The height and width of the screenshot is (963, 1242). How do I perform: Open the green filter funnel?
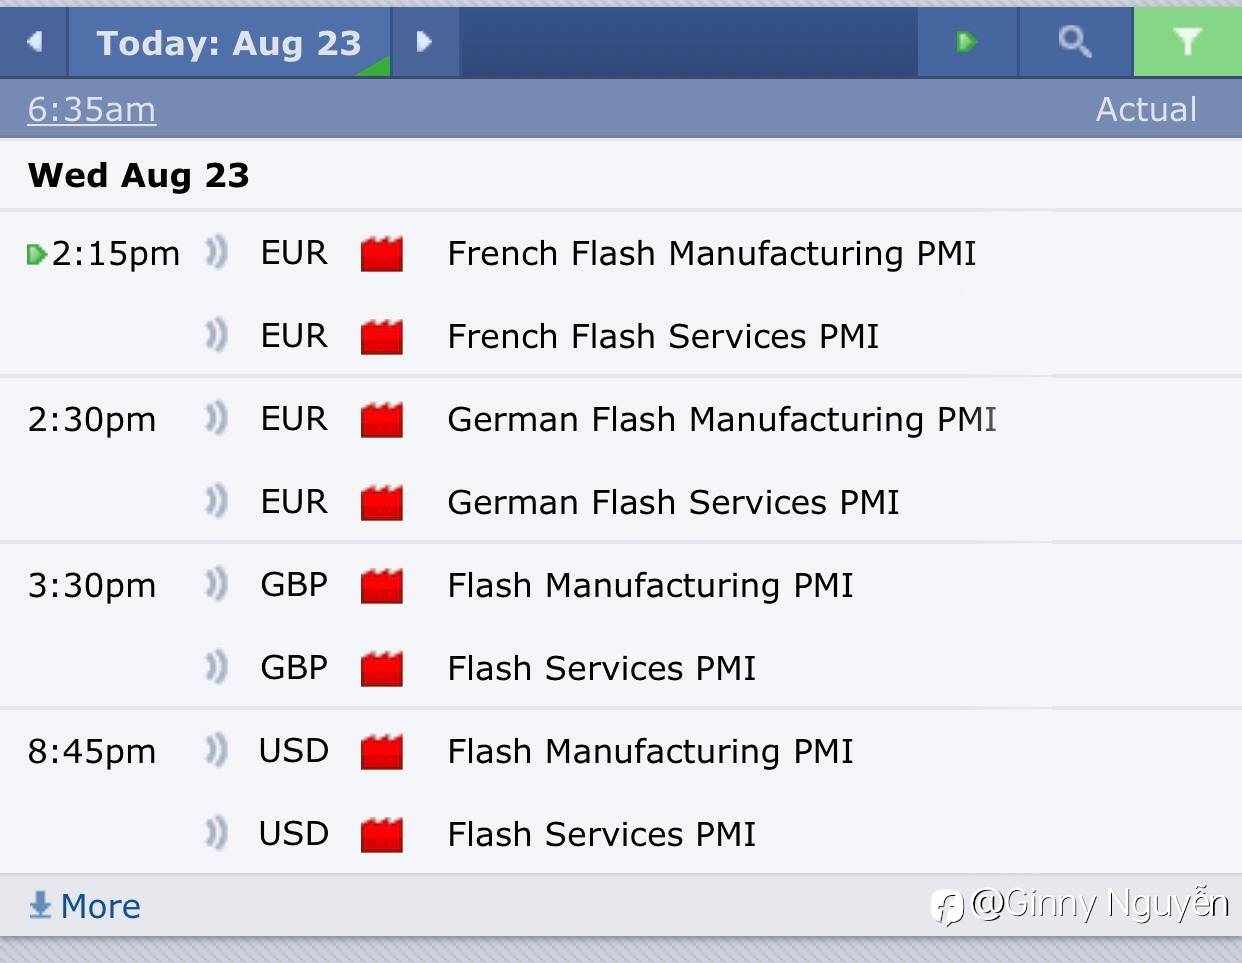(1187, 42)
